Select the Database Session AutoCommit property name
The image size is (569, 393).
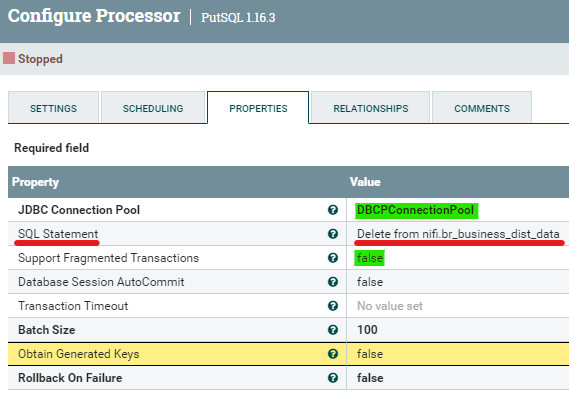[x=101, y=282]
